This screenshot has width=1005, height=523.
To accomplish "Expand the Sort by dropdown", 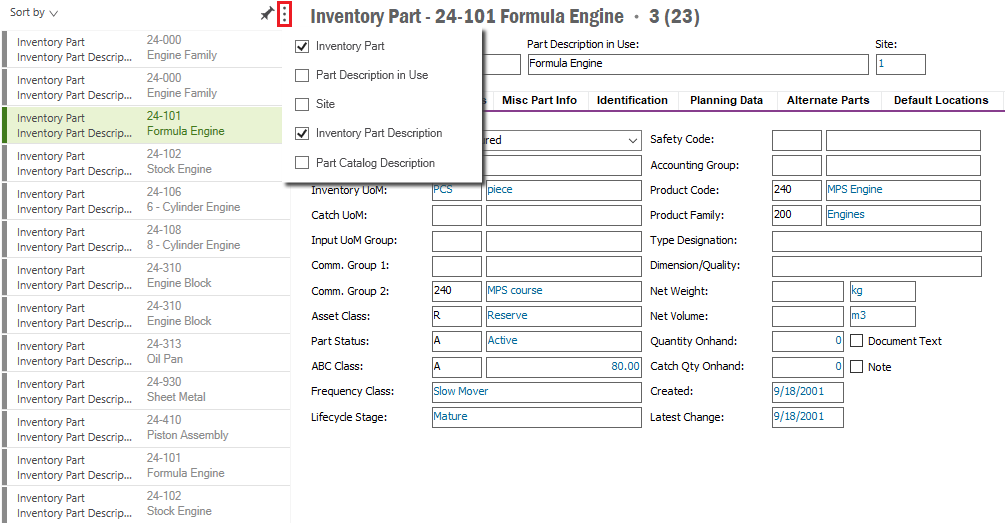I will (x=34, y=13).
